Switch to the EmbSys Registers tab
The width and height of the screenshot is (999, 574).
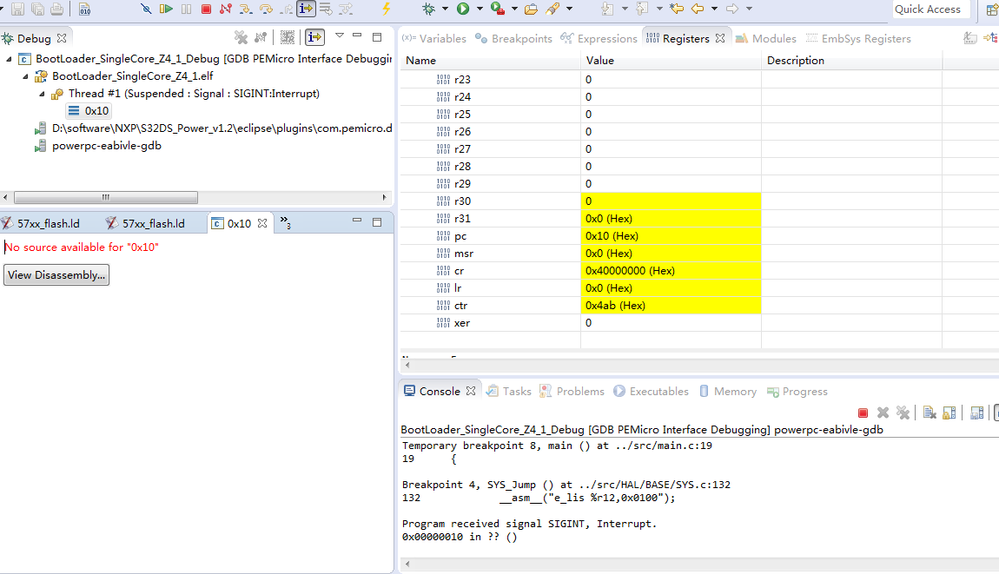[x=858, y=38]
